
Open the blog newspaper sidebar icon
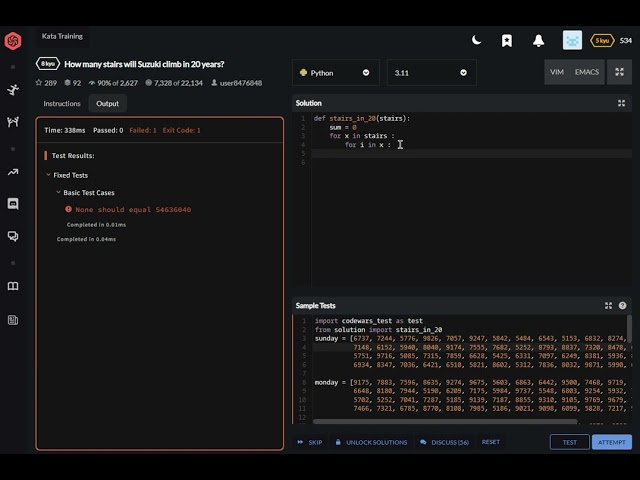[13, 320]
